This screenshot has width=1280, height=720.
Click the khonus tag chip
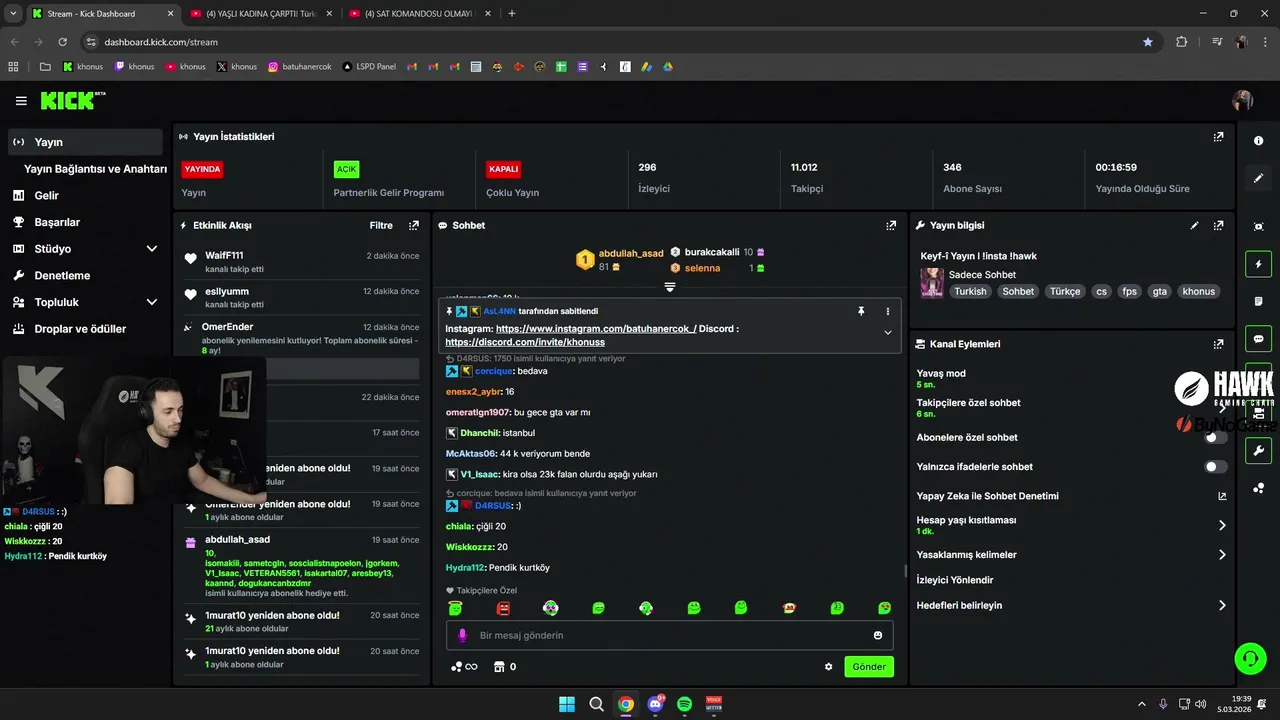pos(1198,292)
